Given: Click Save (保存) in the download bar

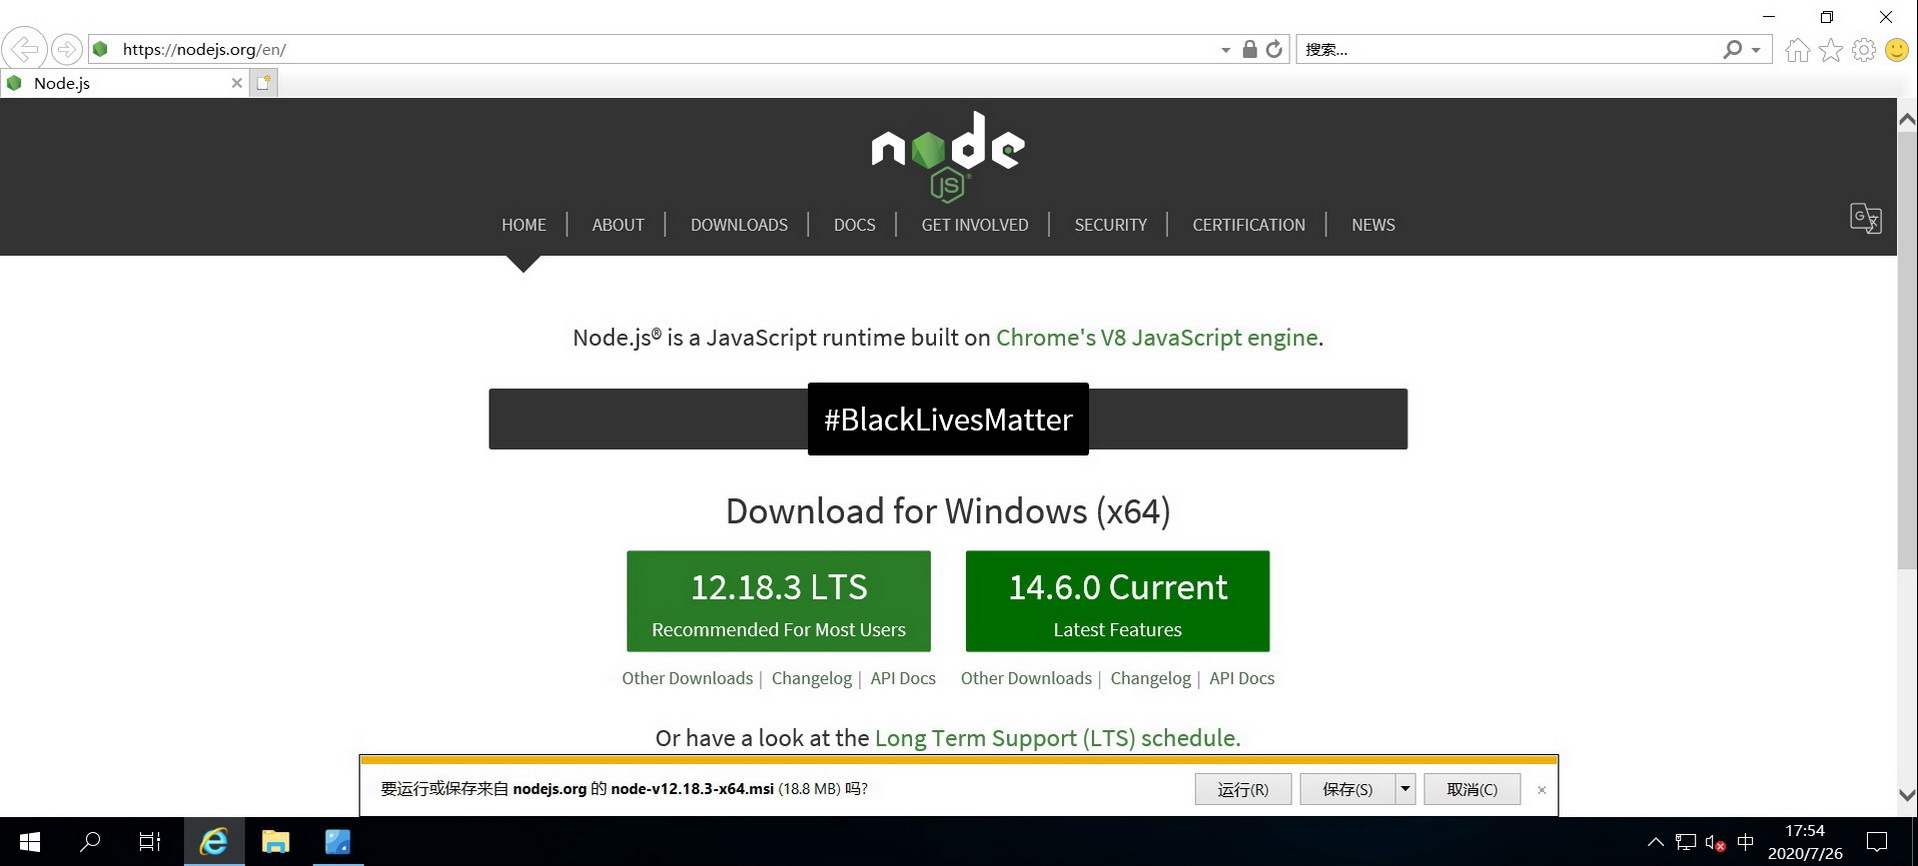Looking at the screenshot, I should (x=1348, y=789).
